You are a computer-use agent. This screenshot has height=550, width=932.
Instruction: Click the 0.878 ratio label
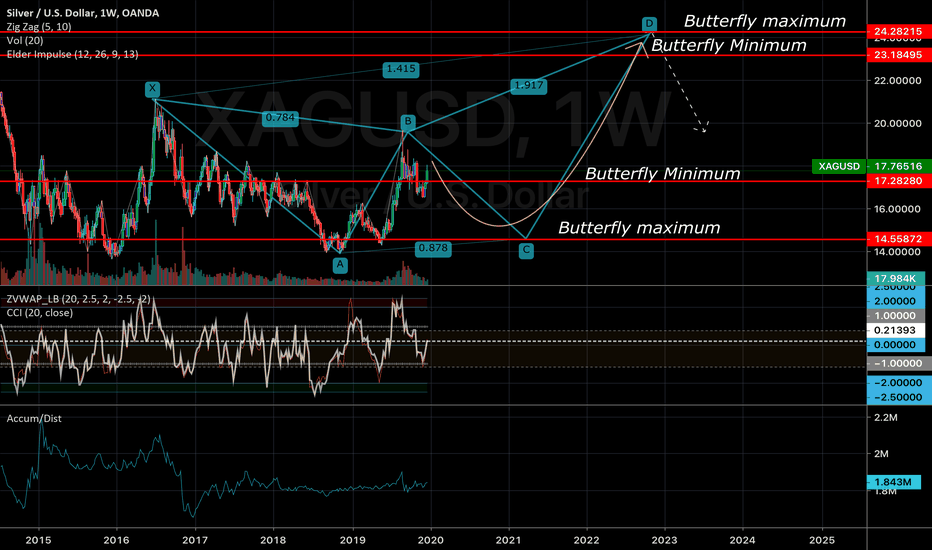pos(433,248)
